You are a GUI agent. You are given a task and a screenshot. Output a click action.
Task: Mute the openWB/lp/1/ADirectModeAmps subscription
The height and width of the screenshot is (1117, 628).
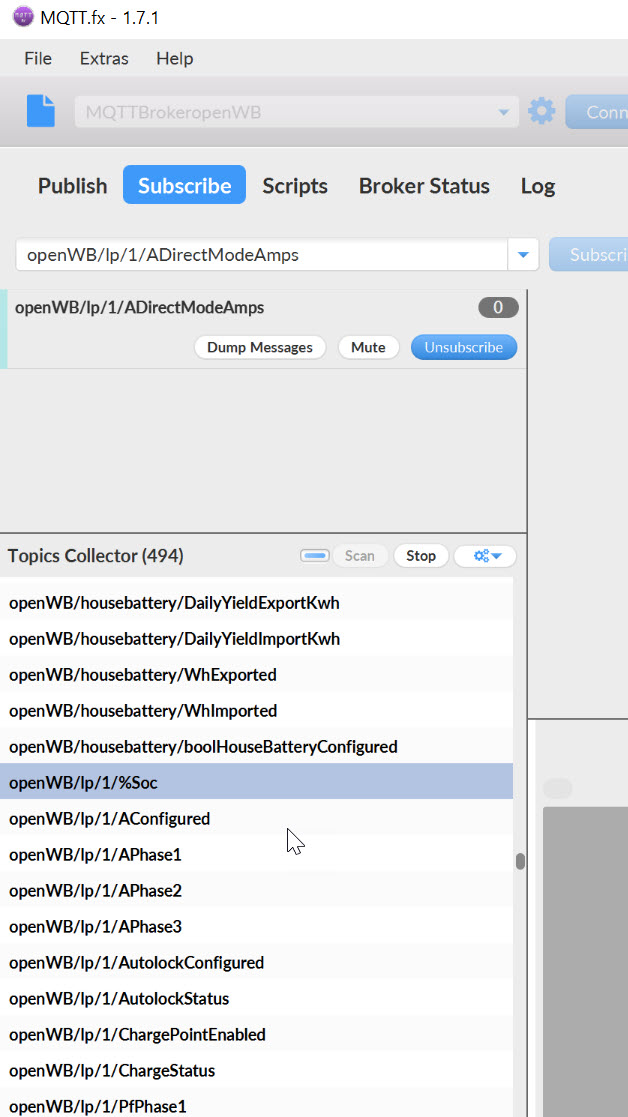tap(368, 347)
